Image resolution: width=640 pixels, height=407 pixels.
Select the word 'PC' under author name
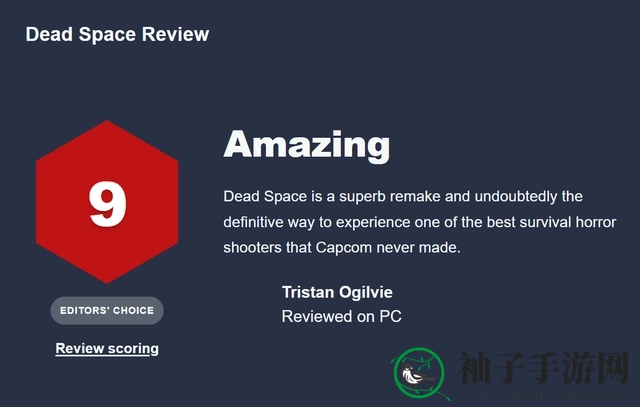click(x=391, y=316)
